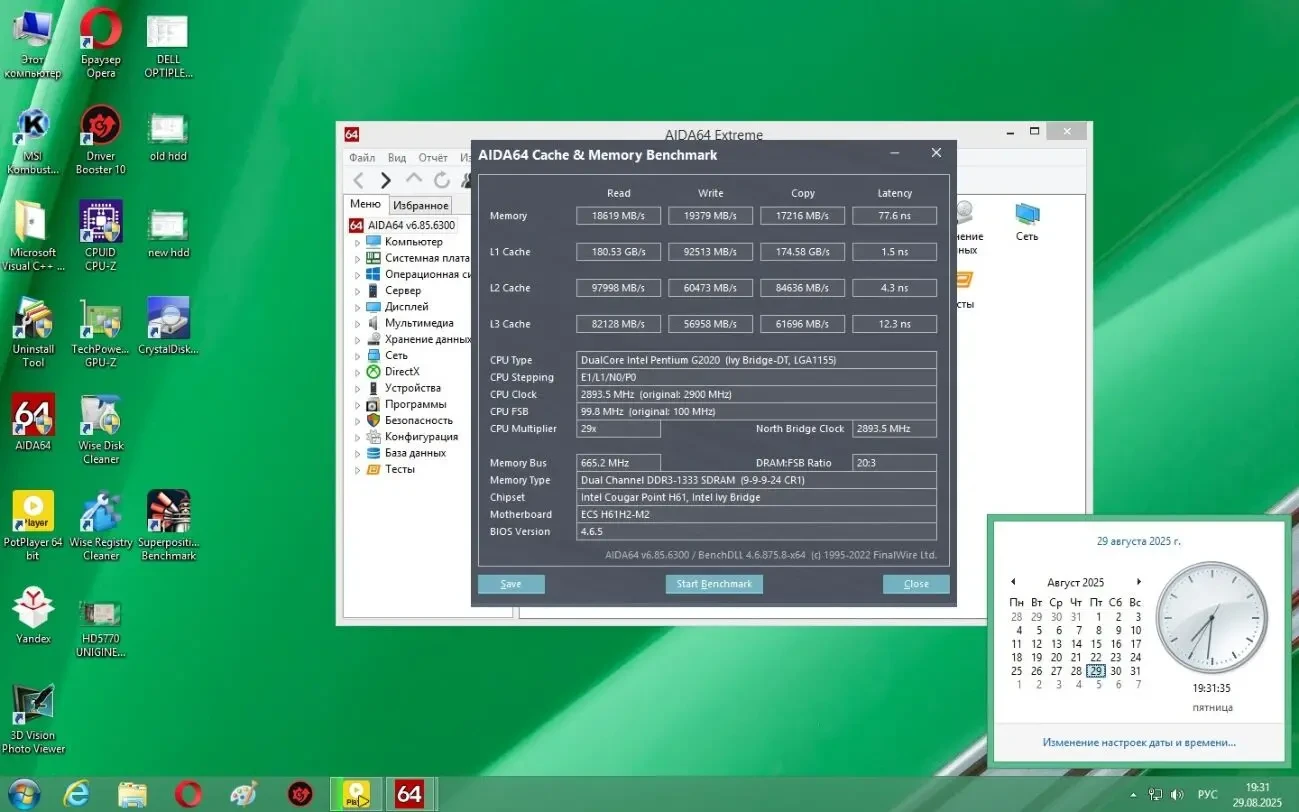The height and width of the screenshot is (812, 1299).
Task: Click the CPU Multiplier 29x value field
Action: (x=617, y=428)
